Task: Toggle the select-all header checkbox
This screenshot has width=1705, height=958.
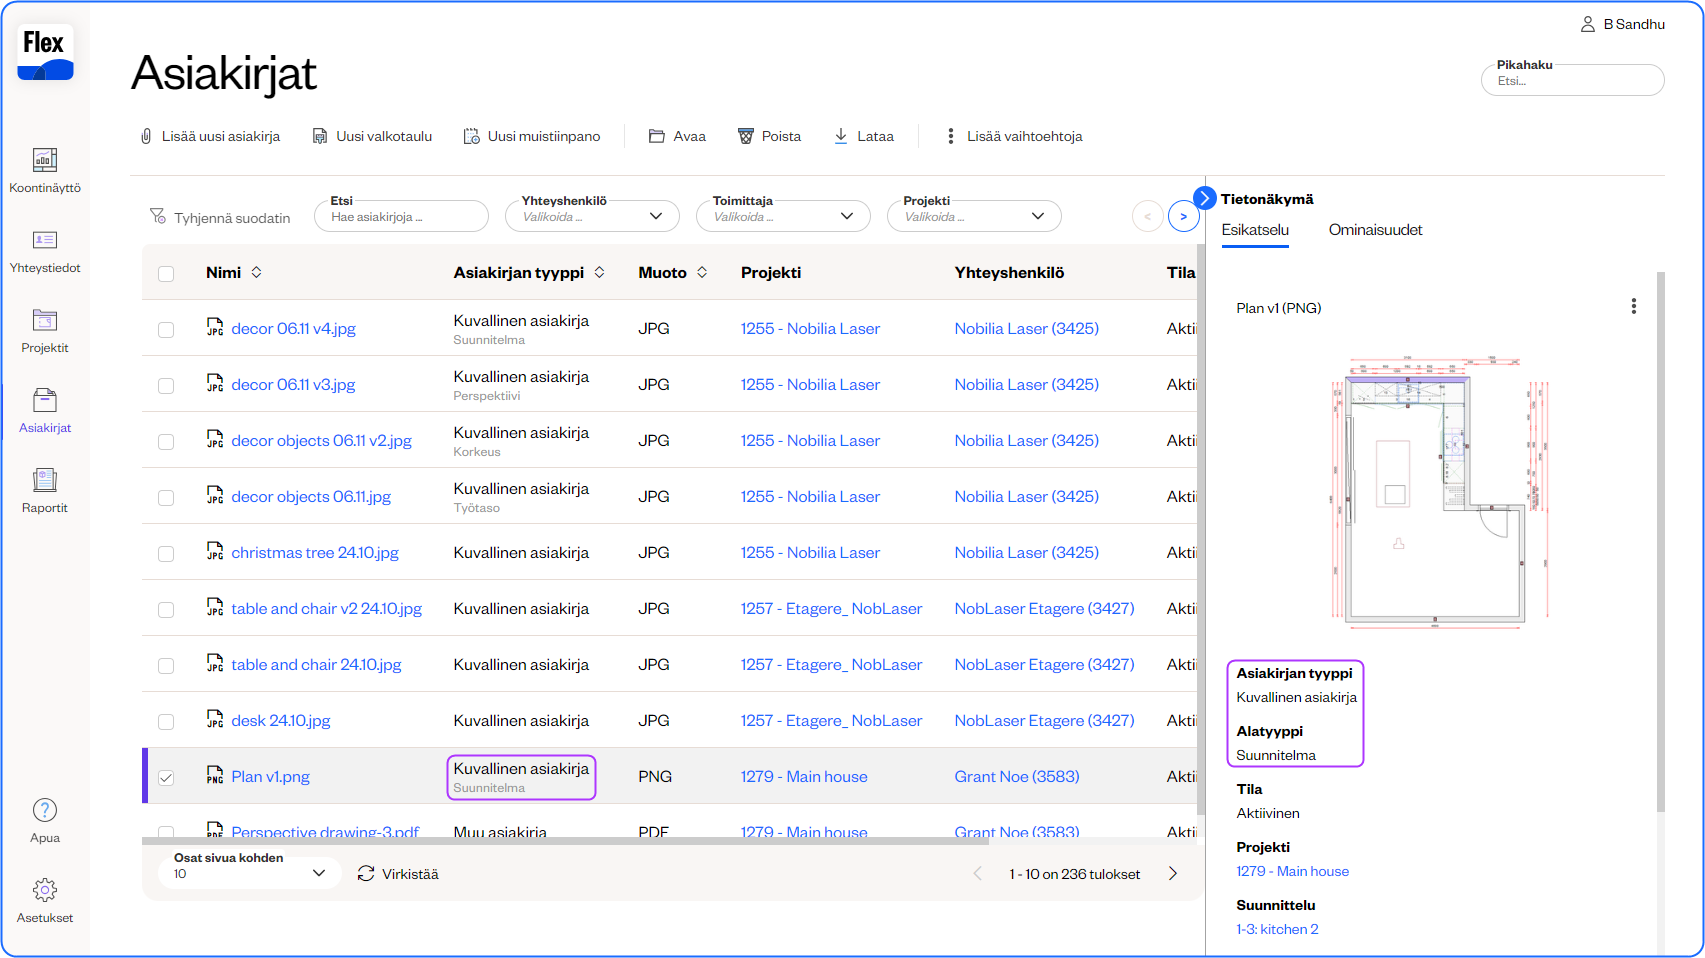Action: coord(166,273)
